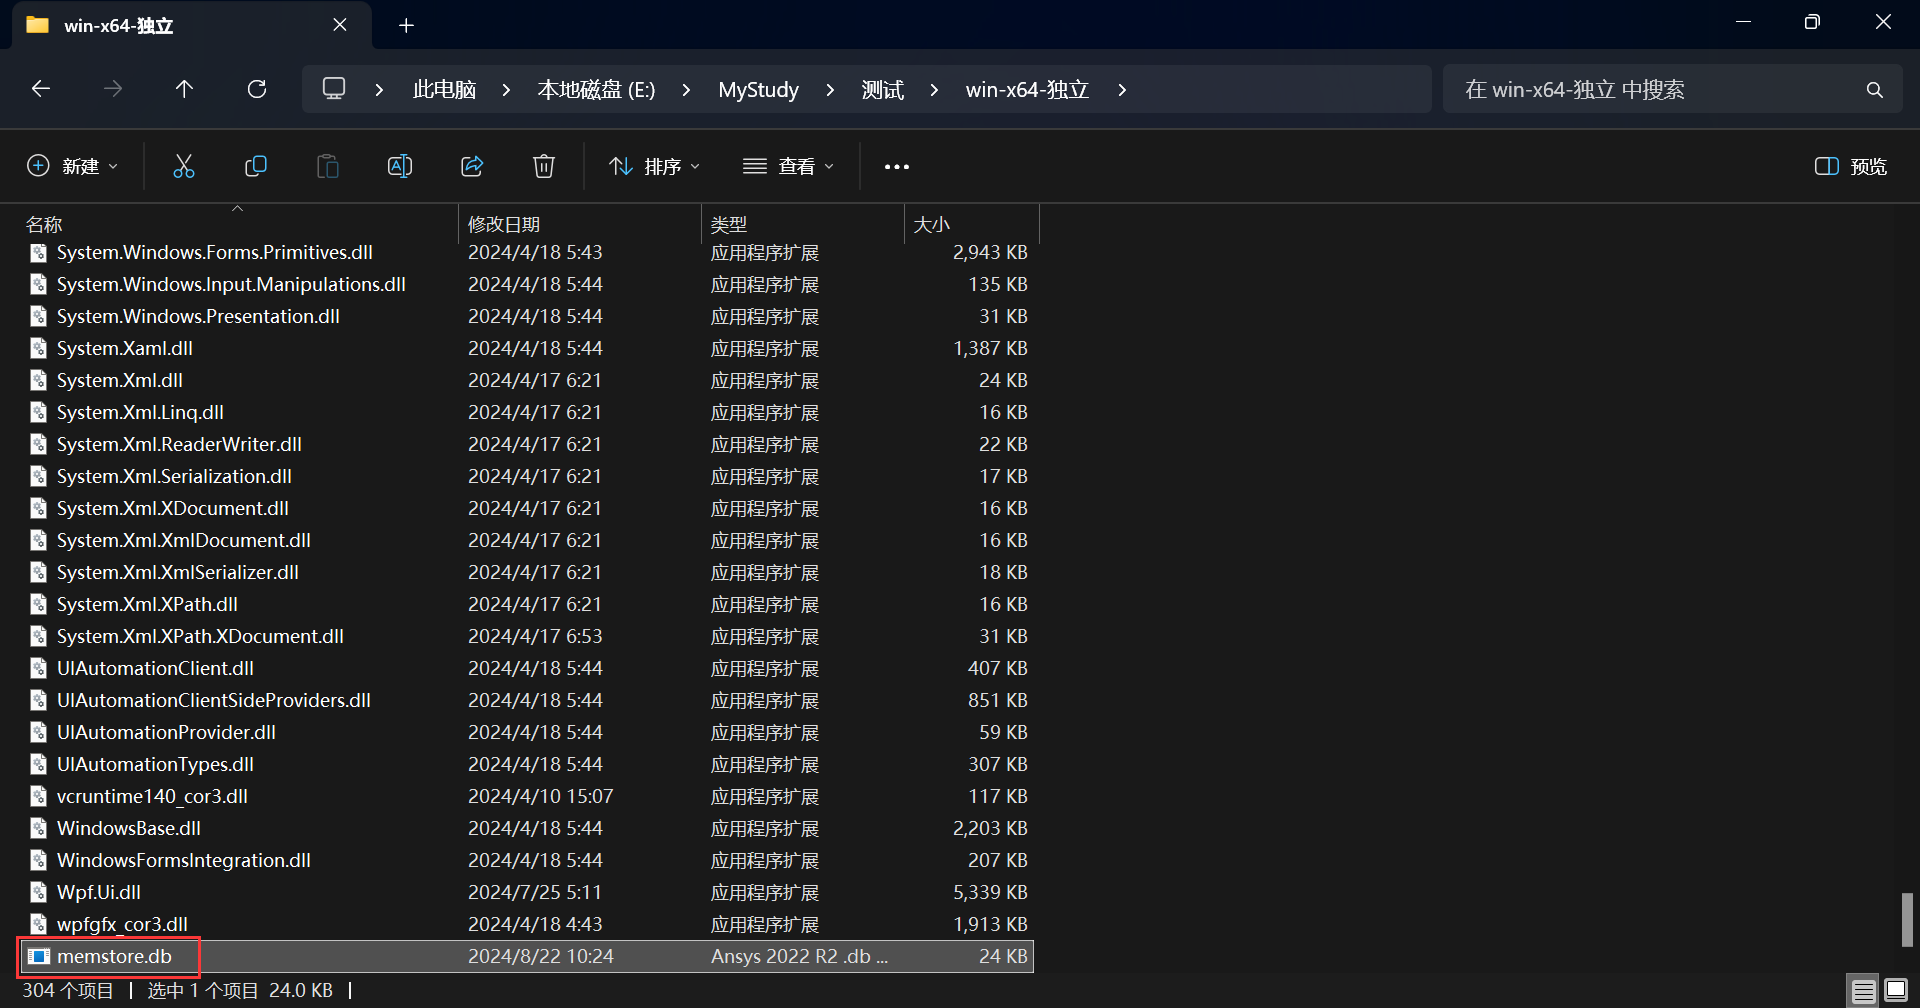Image resolution: width=1920 pixels, height=1008 pixels.
Task: Click the search box for win-x64-独立
Action: click(1660, 90)
